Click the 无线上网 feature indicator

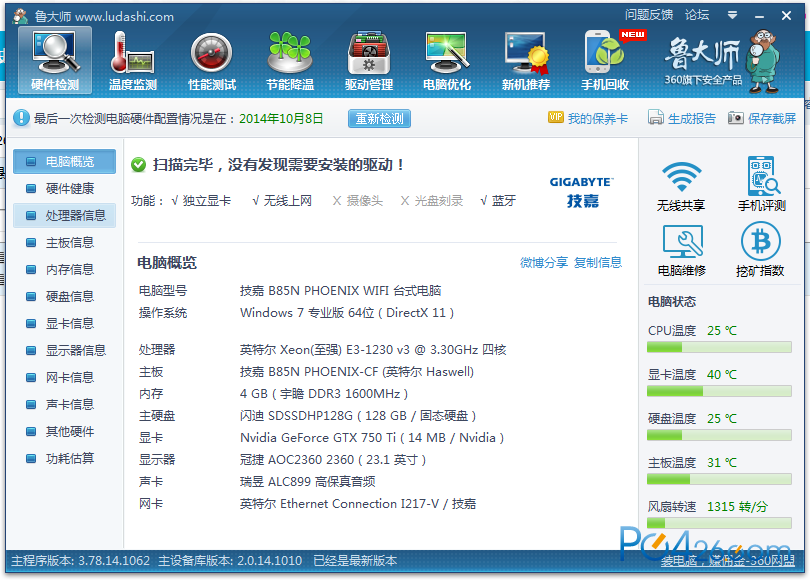tap(282, 200)
